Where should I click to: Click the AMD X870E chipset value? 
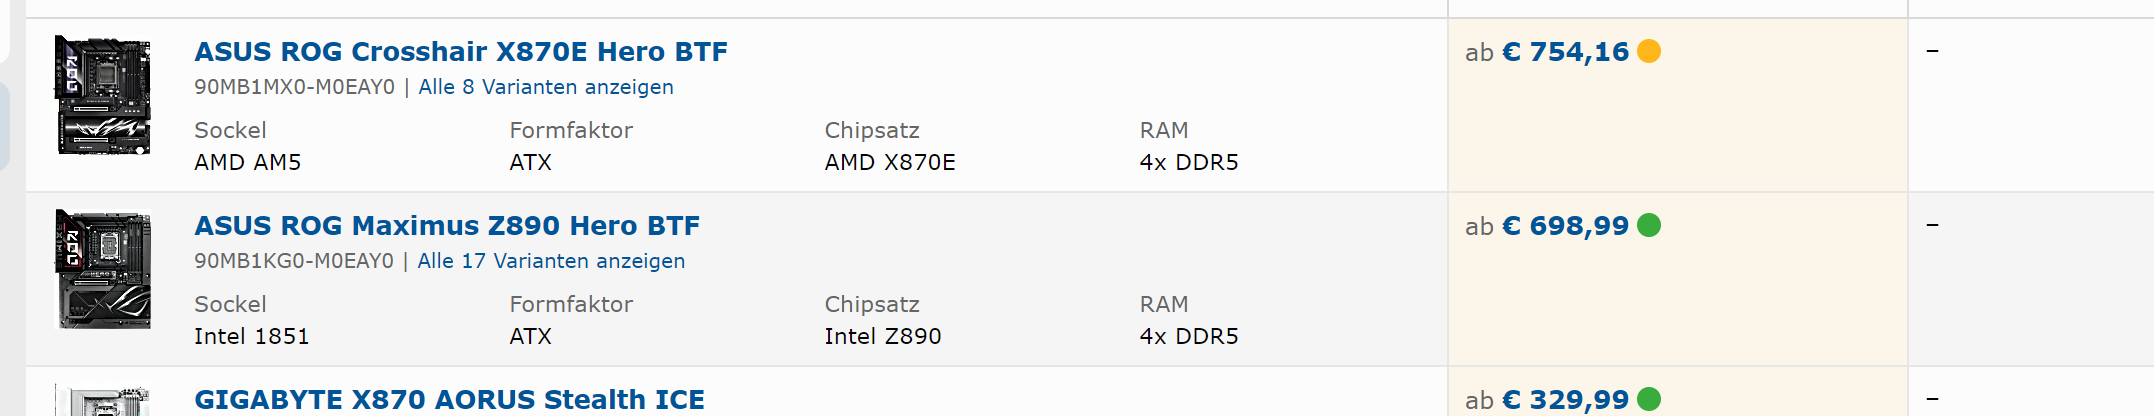pos(890,162)
